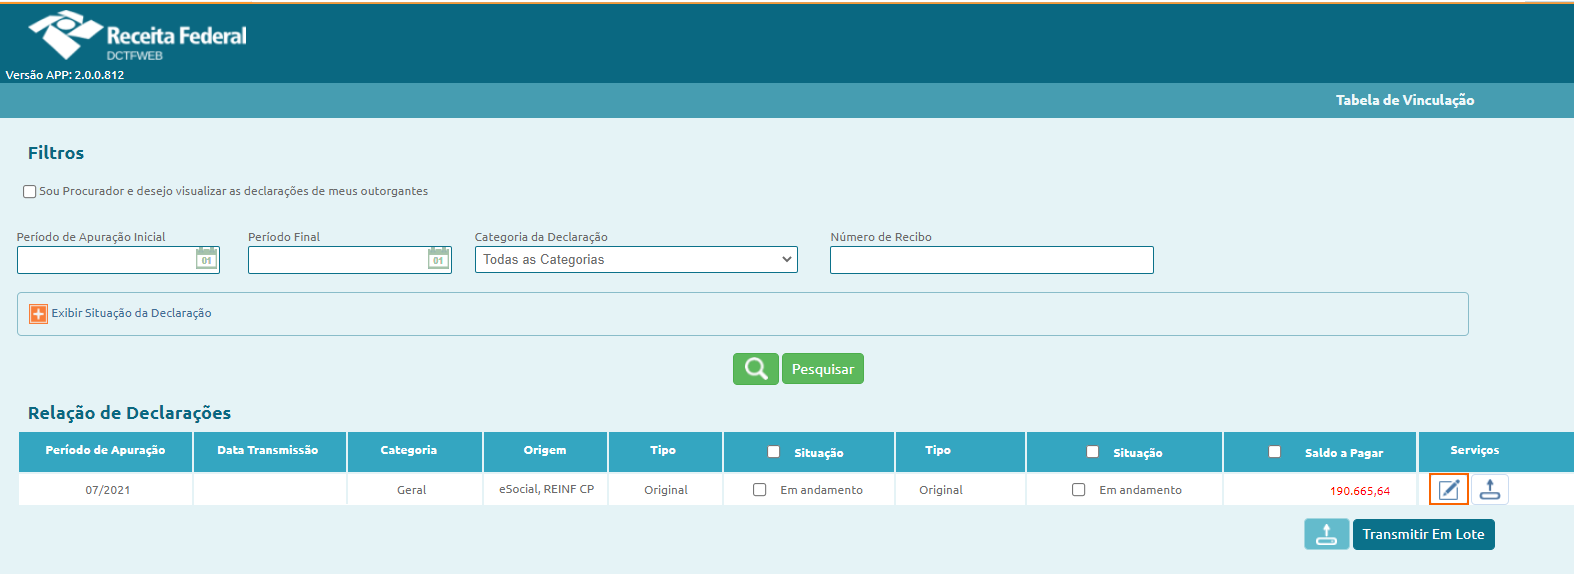Click the light blue batch transmit icon
1574x574 pixels.
click(1326, 534)
